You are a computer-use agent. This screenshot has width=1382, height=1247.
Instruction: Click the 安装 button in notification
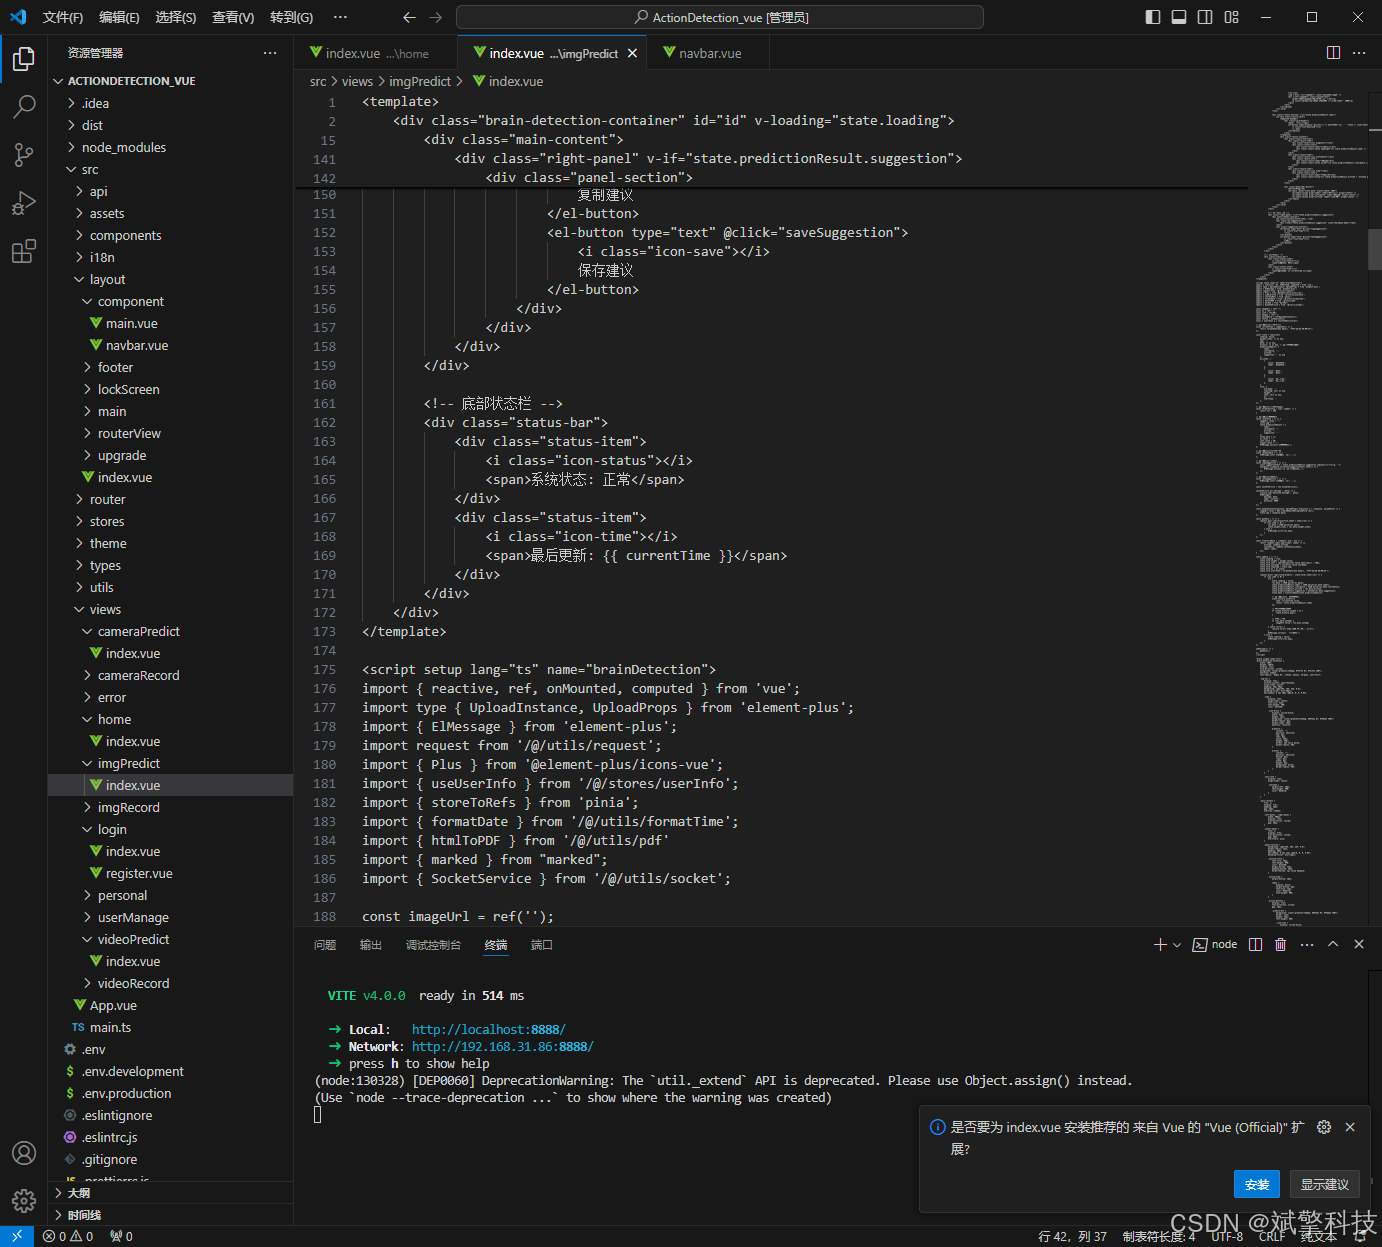pyautogui.click(x=1256, y=1184)
